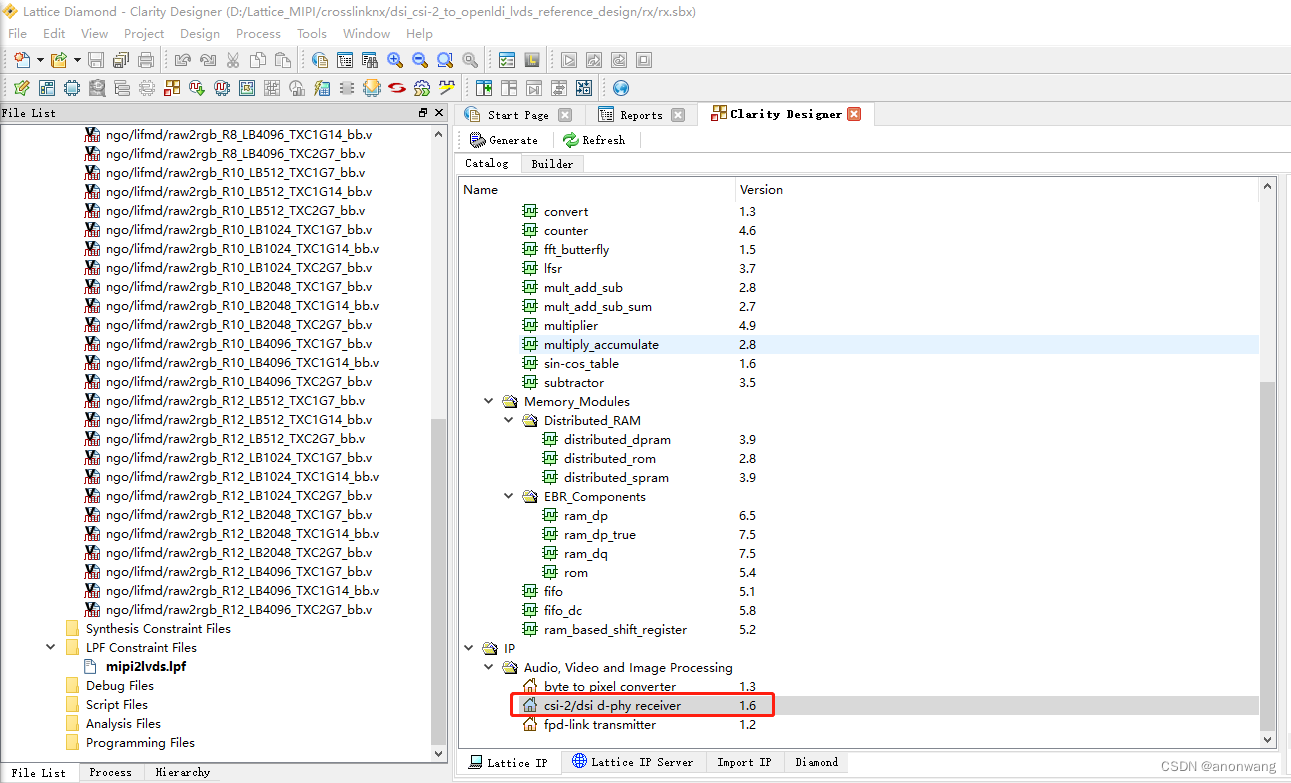Select the Synthesis Constraint Files folder
Viewport: 1291px width, 783px height.
click(x=158, y=629)
